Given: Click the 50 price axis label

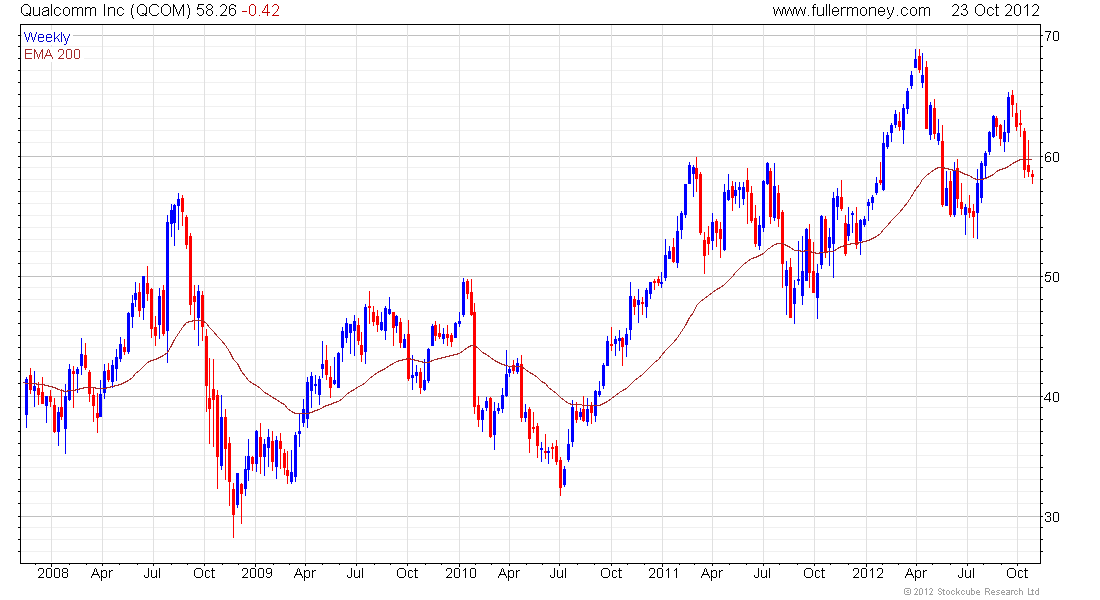Looking at the screenshot, I should pos(1052,276).
